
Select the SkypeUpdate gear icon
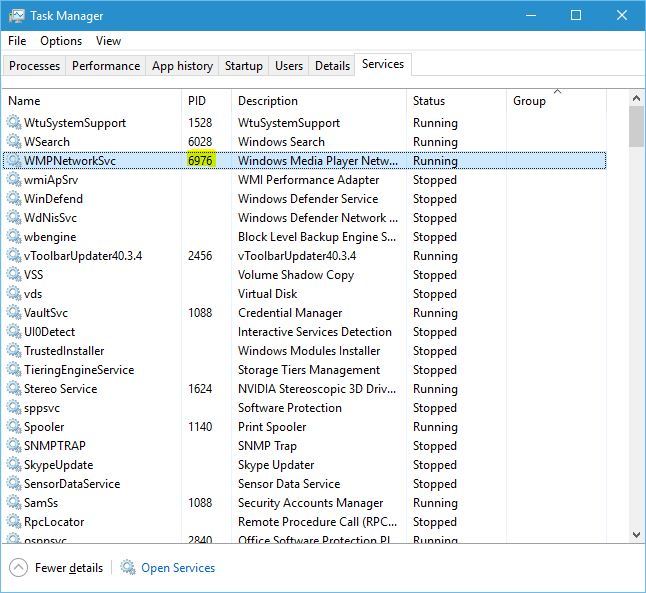pyautogui.click(x=14, y=464)
